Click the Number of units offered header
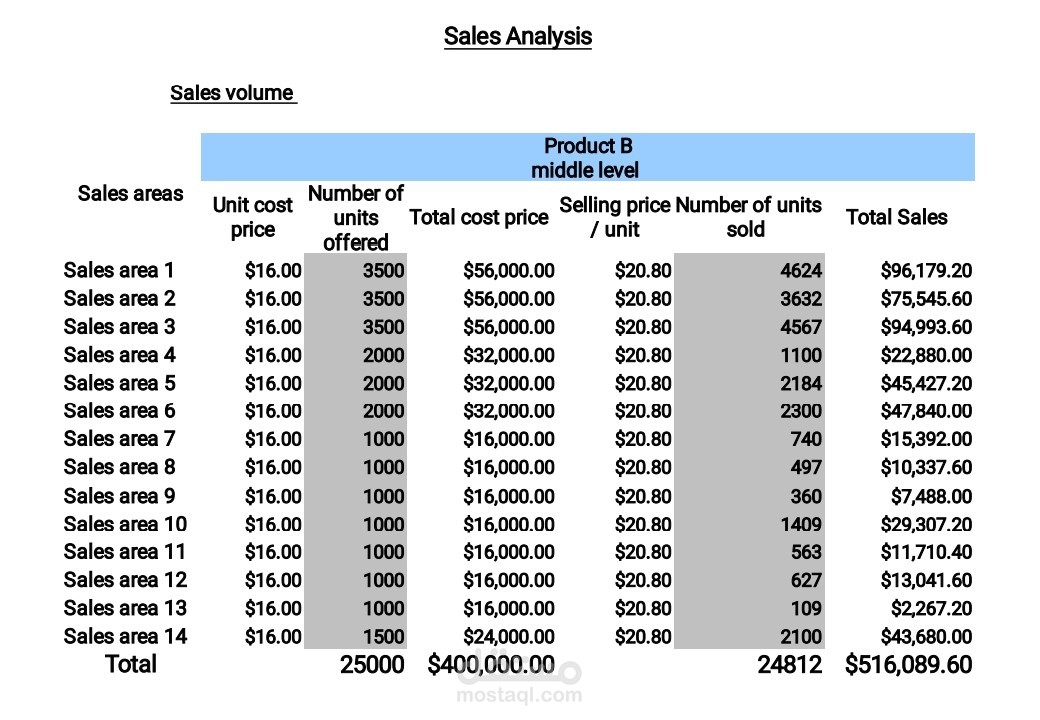Viewport: 1040px width, 720px height. coord(356,218)
